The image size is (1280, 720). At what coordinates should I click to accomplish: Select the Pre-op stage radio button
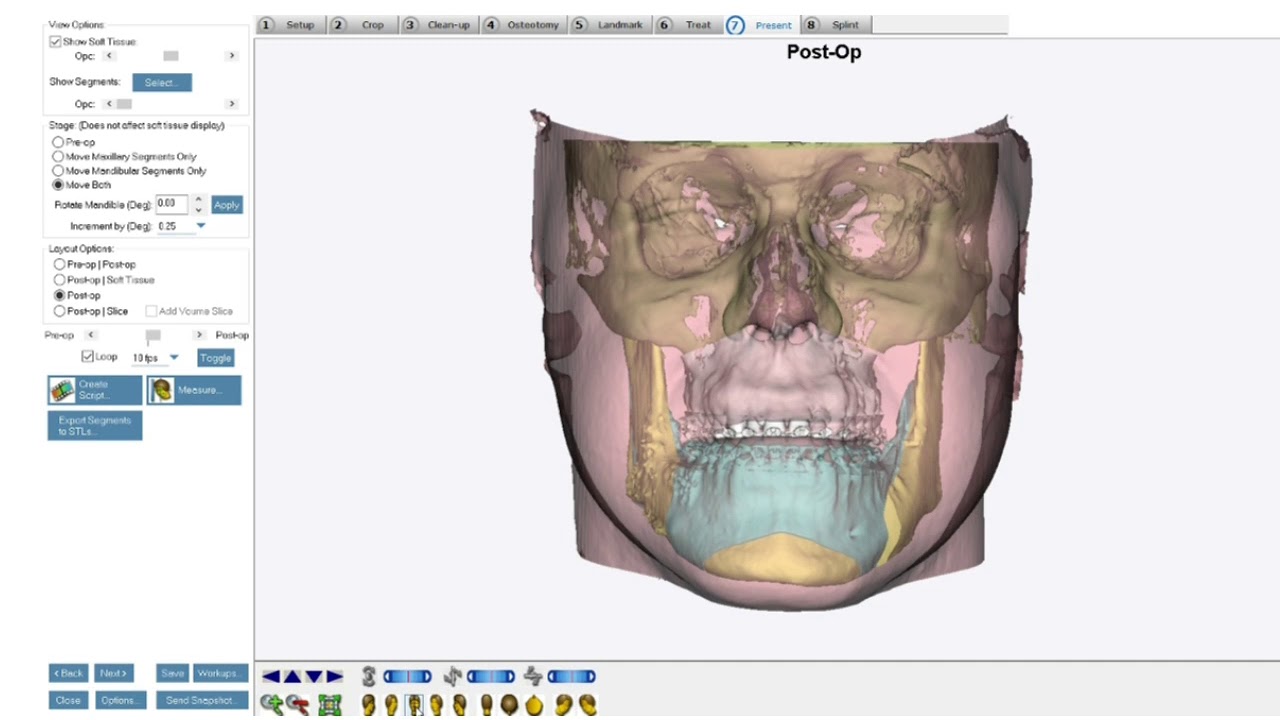tap(58, 143)
